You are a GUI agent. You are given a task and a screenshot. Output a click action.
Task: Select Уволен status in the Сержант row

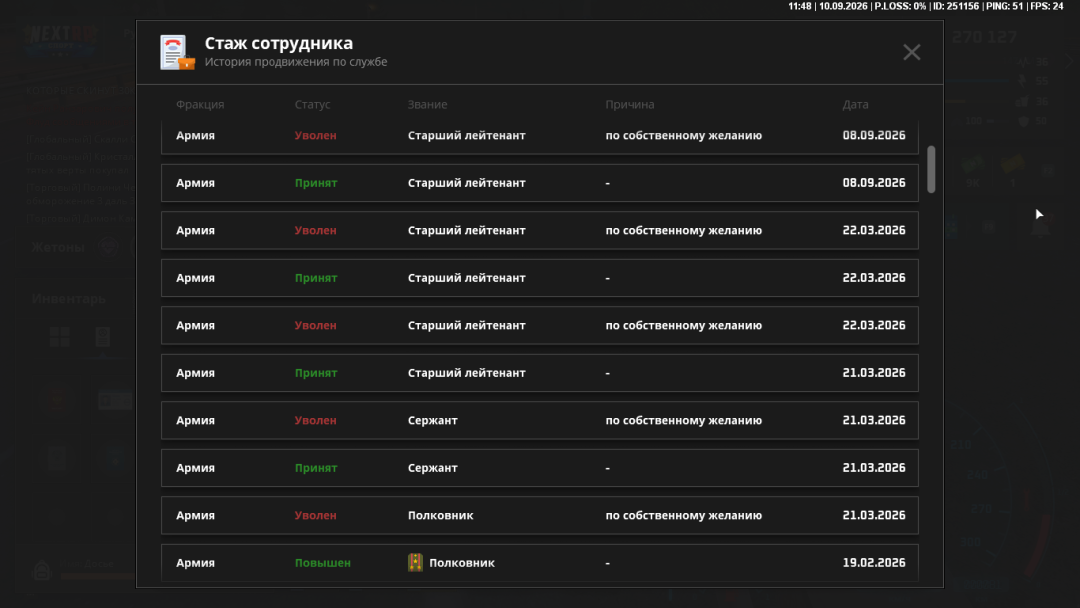[x=315, y=421]
